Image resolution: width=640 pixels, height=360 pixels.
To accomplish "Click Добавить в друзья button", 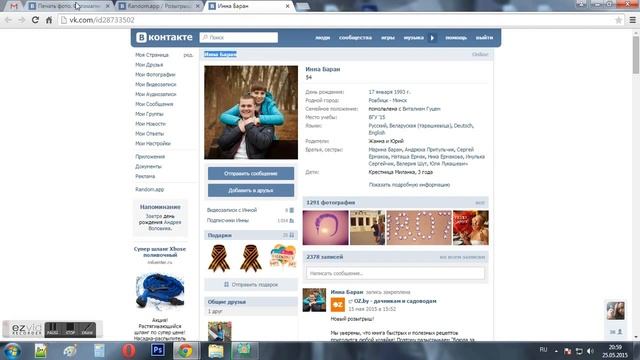I will (x=251, y=190).
